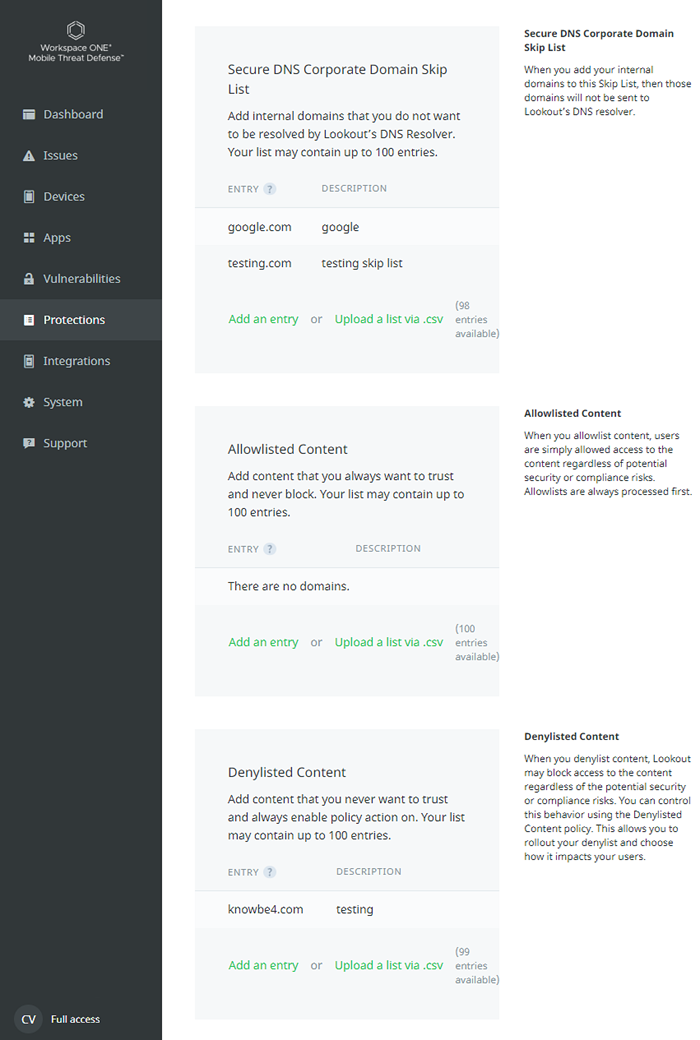Click the Full access account label
Screen dimensions: 700x1040
coord(75,1019)
